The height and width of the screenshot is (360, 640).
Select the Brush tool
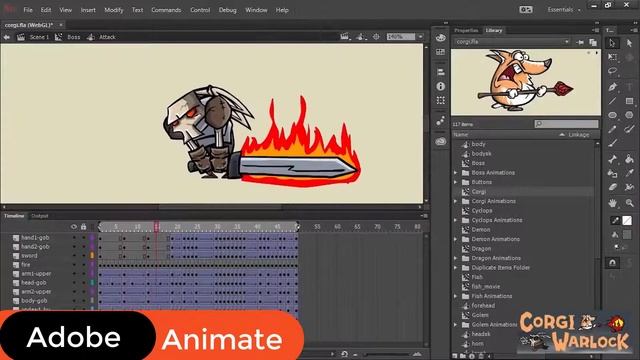(x=612, y=144)
